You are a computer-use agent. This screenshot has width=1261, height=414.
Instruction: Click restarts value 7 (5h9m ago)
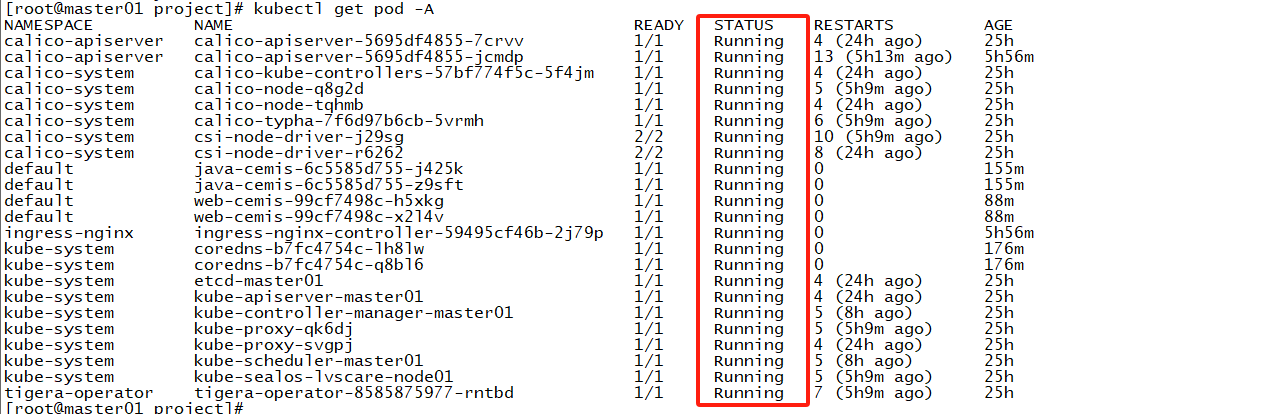pos(874,393)
